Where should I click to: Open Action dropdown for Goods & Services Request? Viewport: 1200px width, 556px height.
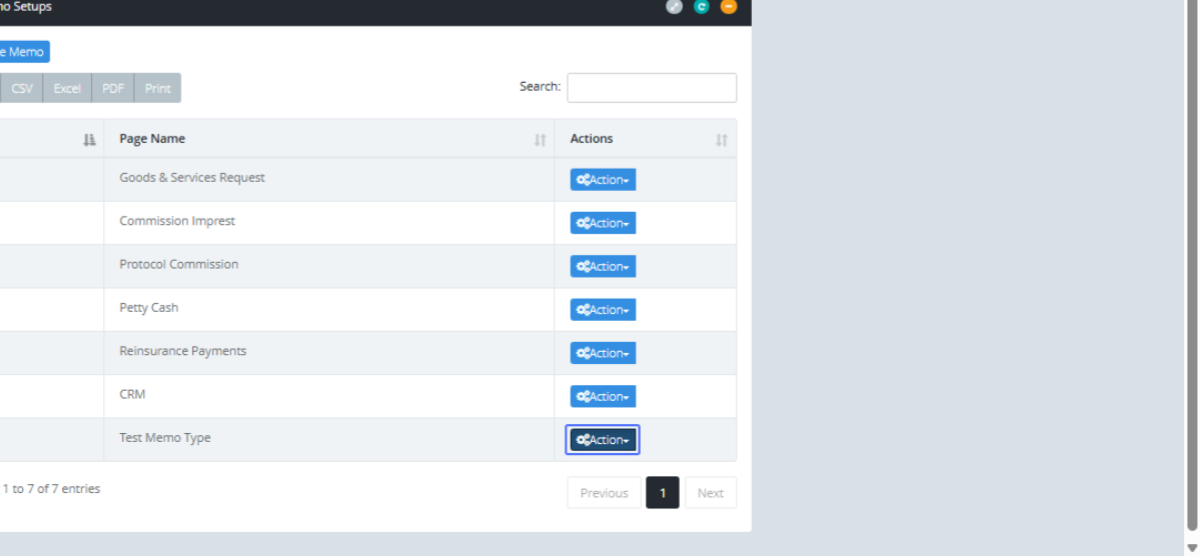click(x=603, y=180)
